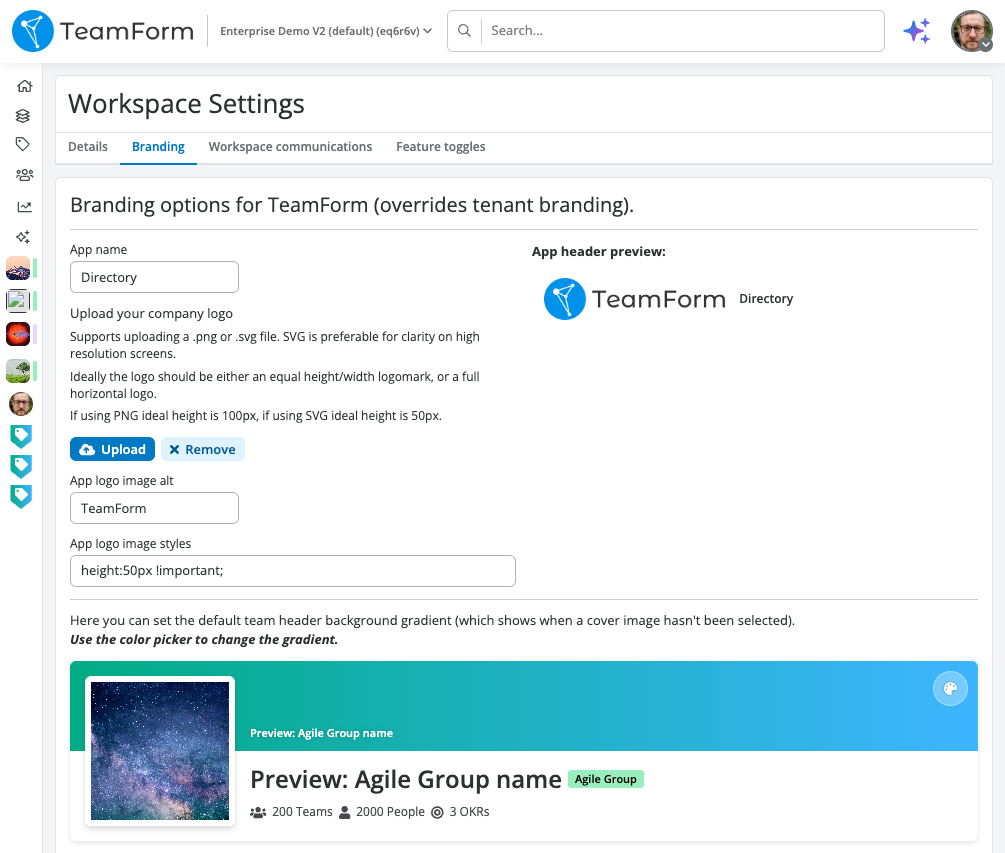Click the 200 Teams stat

coord(292,812)
